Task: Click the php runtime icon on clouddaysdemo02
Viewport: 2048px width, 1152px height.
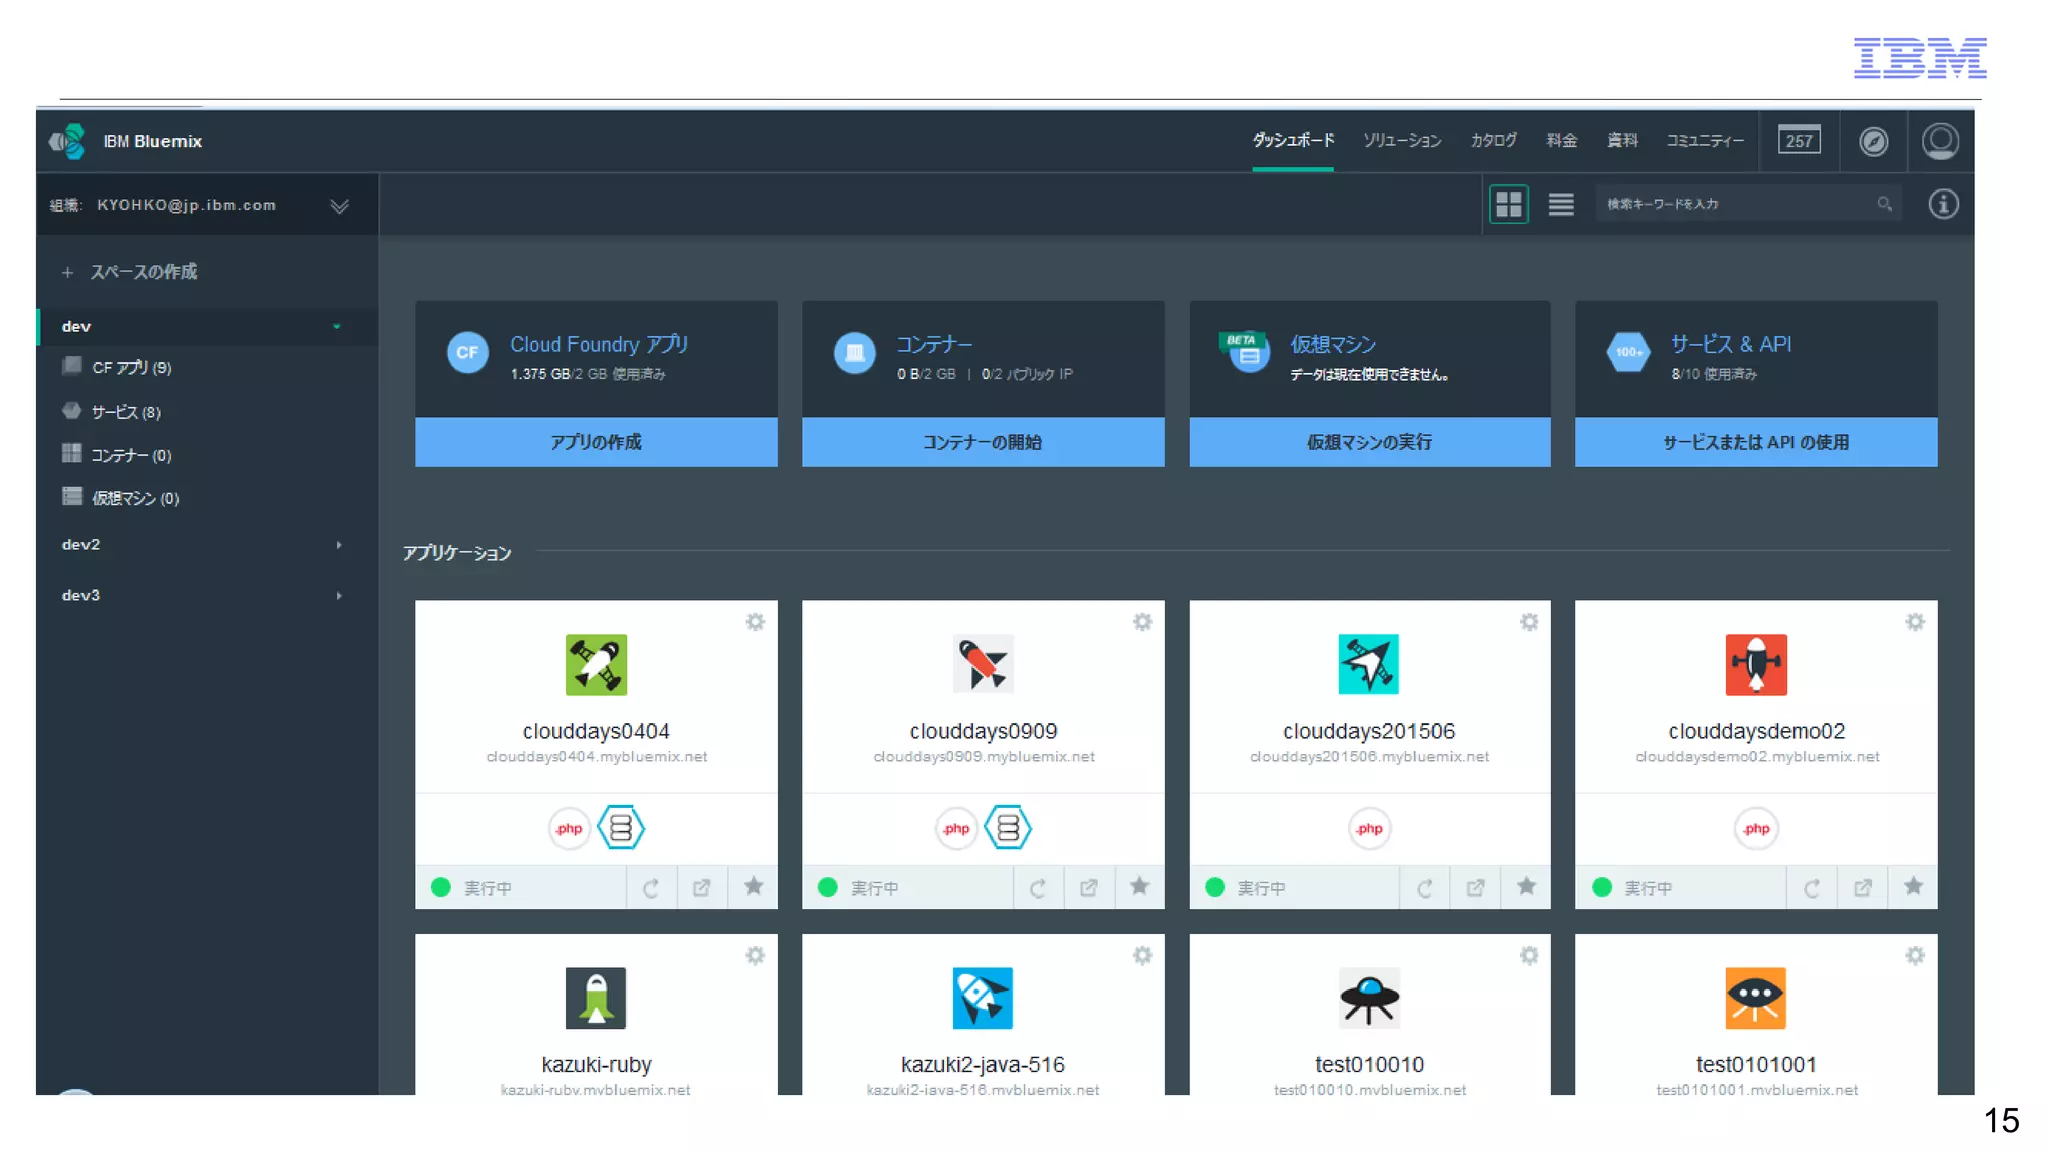Action: point(1756,828)
